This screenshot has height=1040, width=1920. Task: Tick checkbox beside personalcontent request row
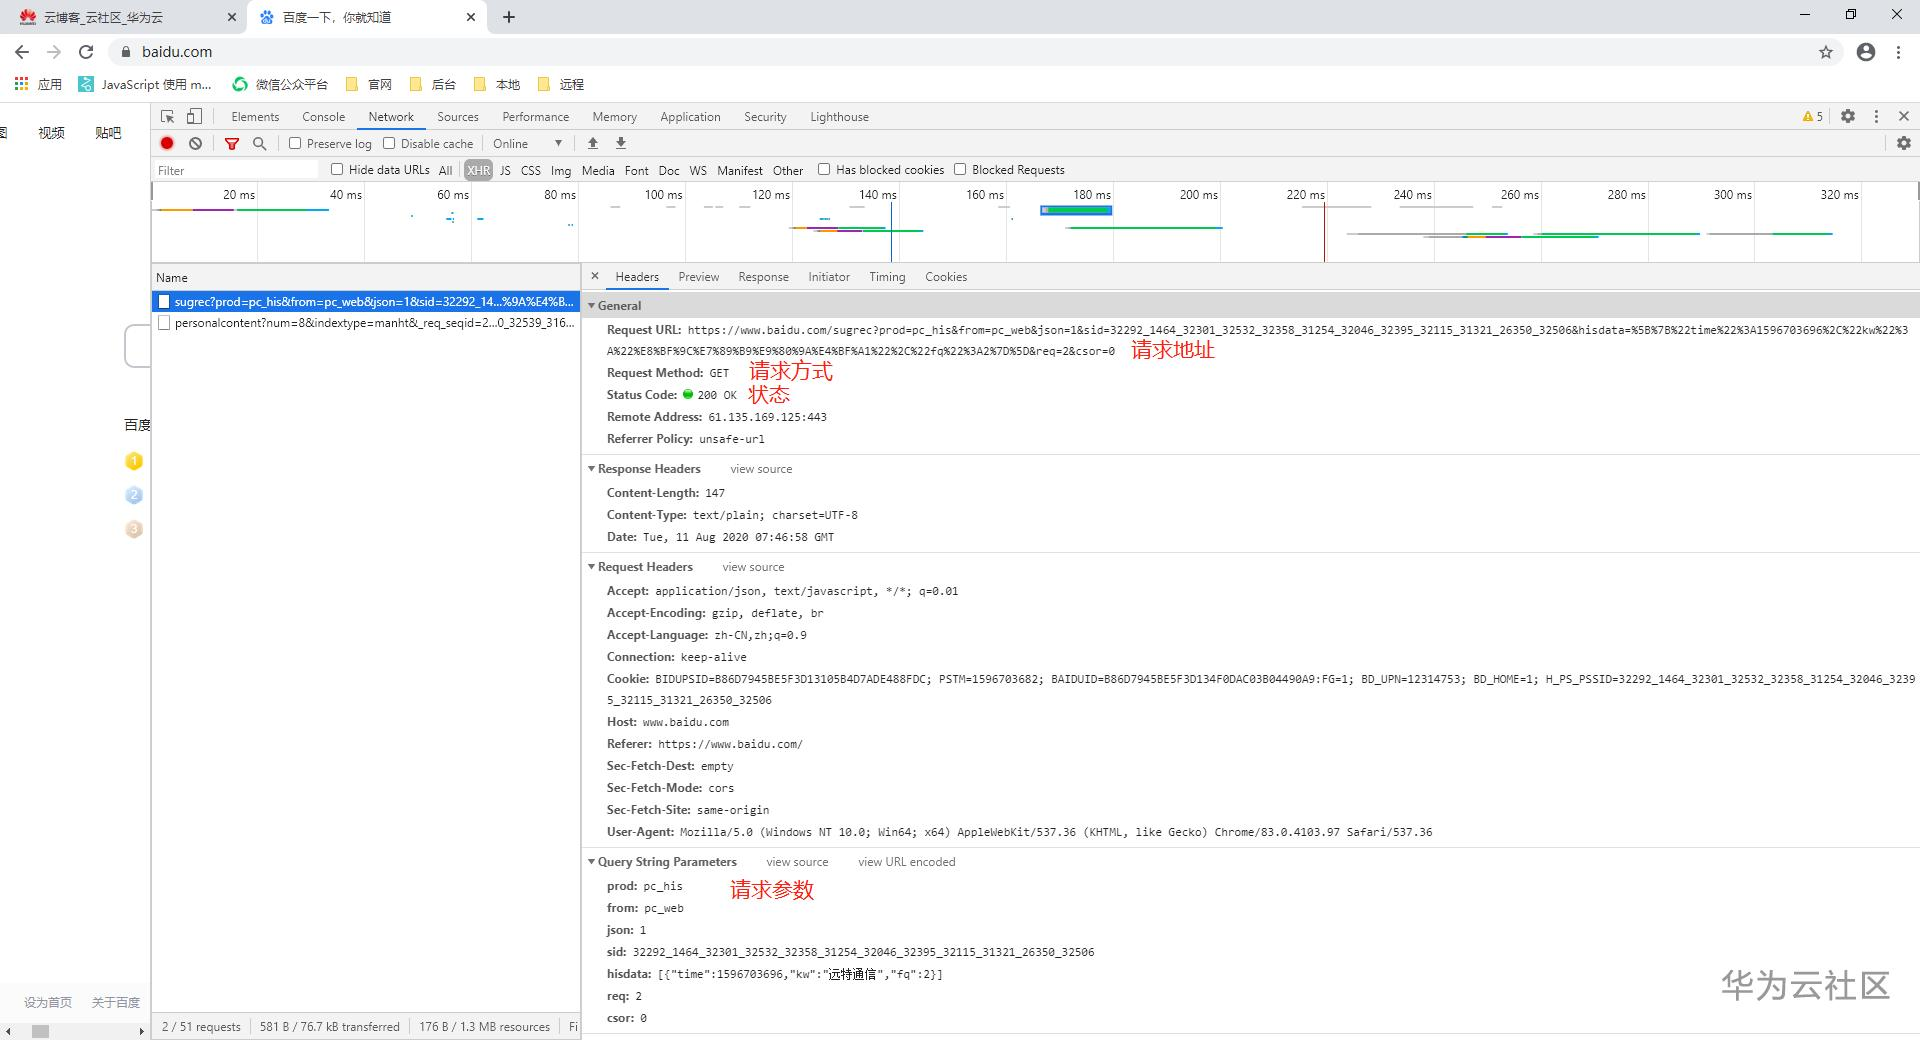[164, 323]
